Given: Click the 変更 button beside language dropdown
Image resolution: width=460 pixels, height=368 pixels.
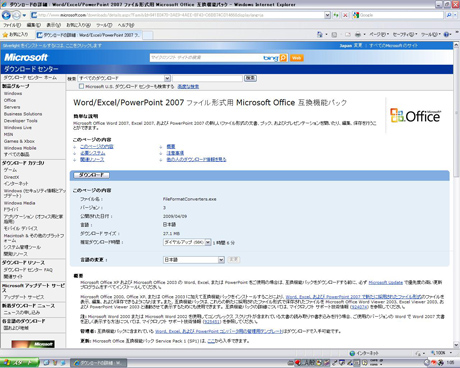Looking at the screenshot, I should pyautogui.click(x=234, y=259).
